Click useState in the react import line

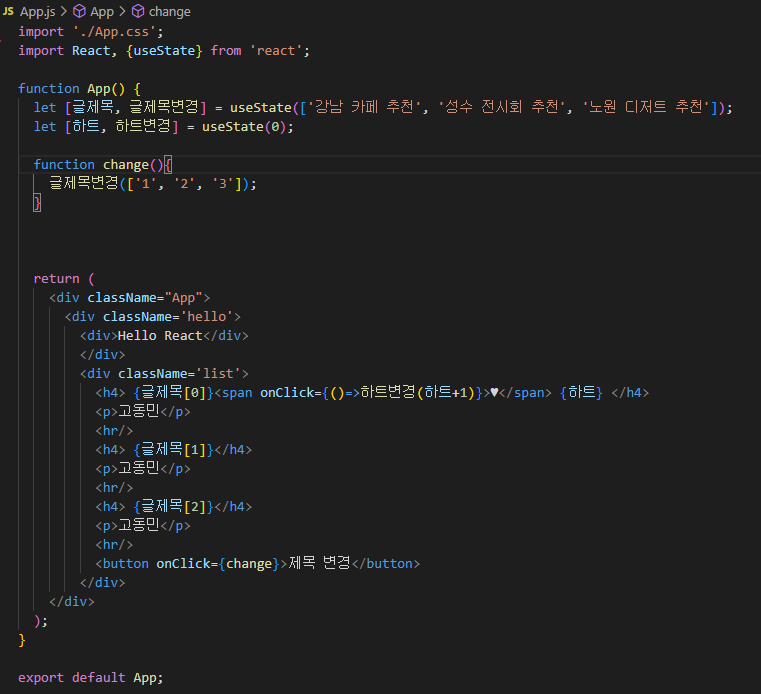click(x=164, y=51)
